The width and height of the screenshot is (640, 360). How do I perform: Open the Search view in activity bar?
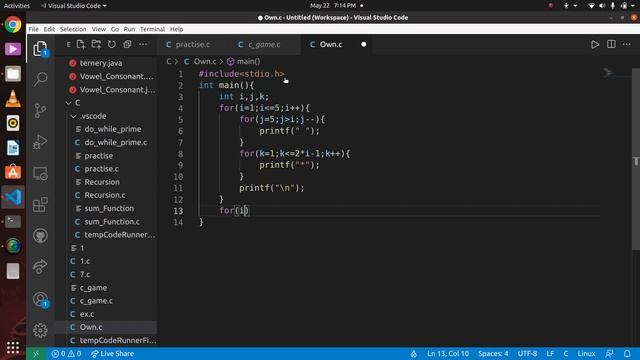[x=40, y=78]
